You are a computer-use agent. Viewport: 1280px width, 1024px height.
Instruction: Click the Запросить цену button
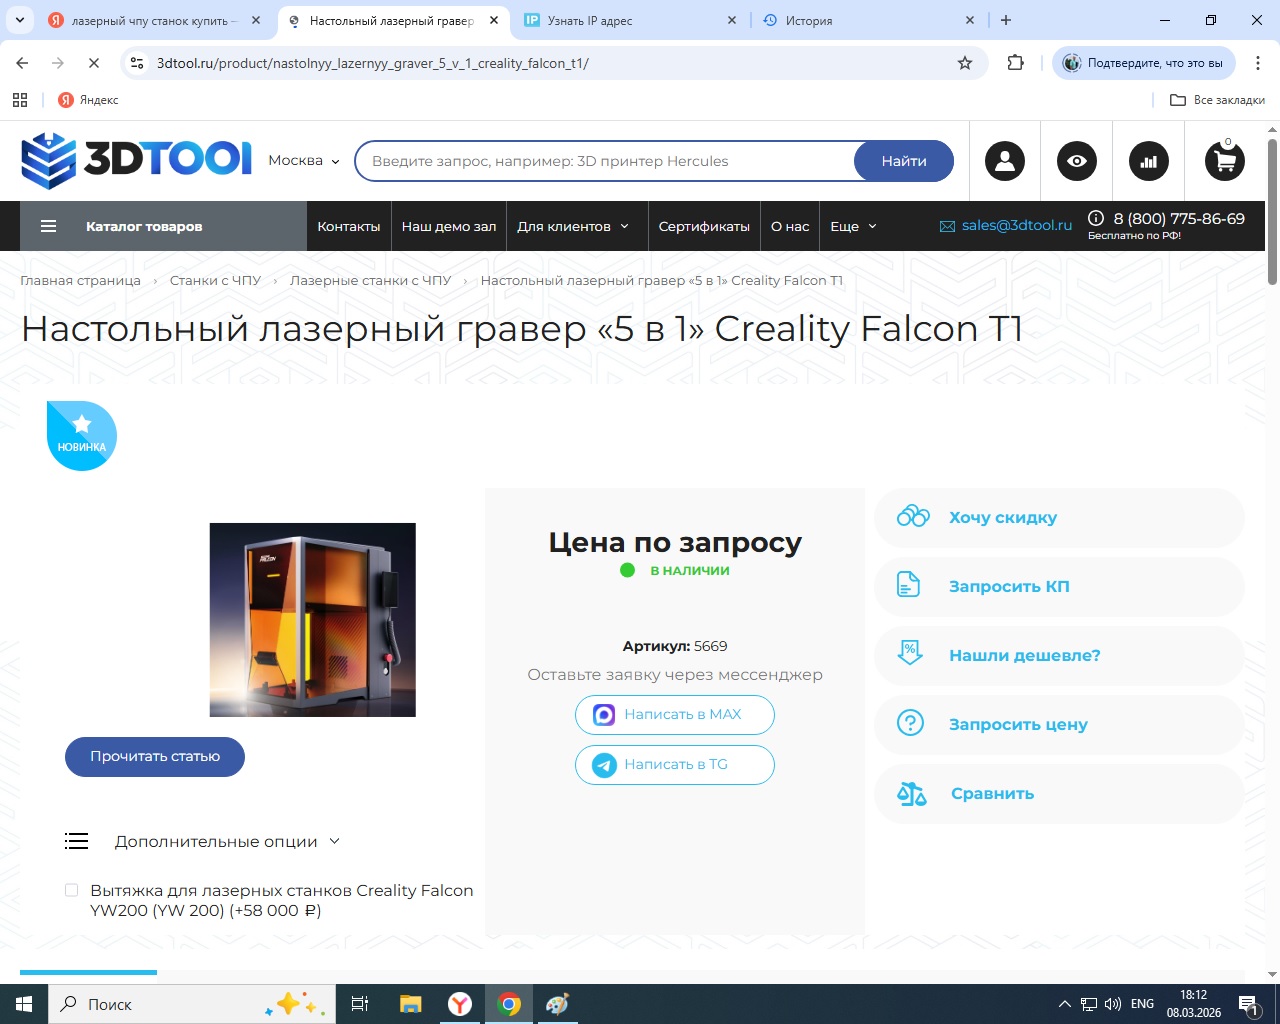1059,724
